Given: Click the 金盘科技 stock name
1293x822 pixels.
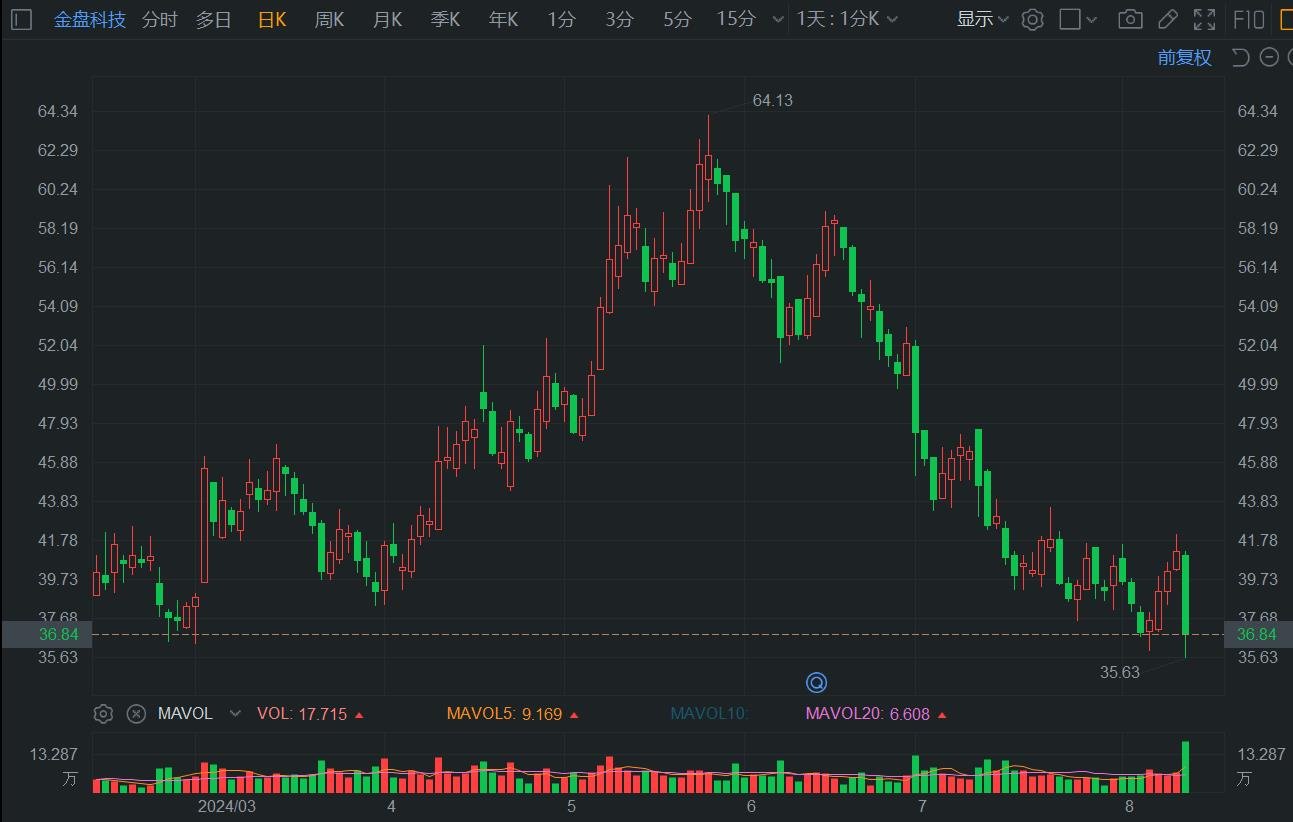Looking at the screenshot, I should coord(90,19).
